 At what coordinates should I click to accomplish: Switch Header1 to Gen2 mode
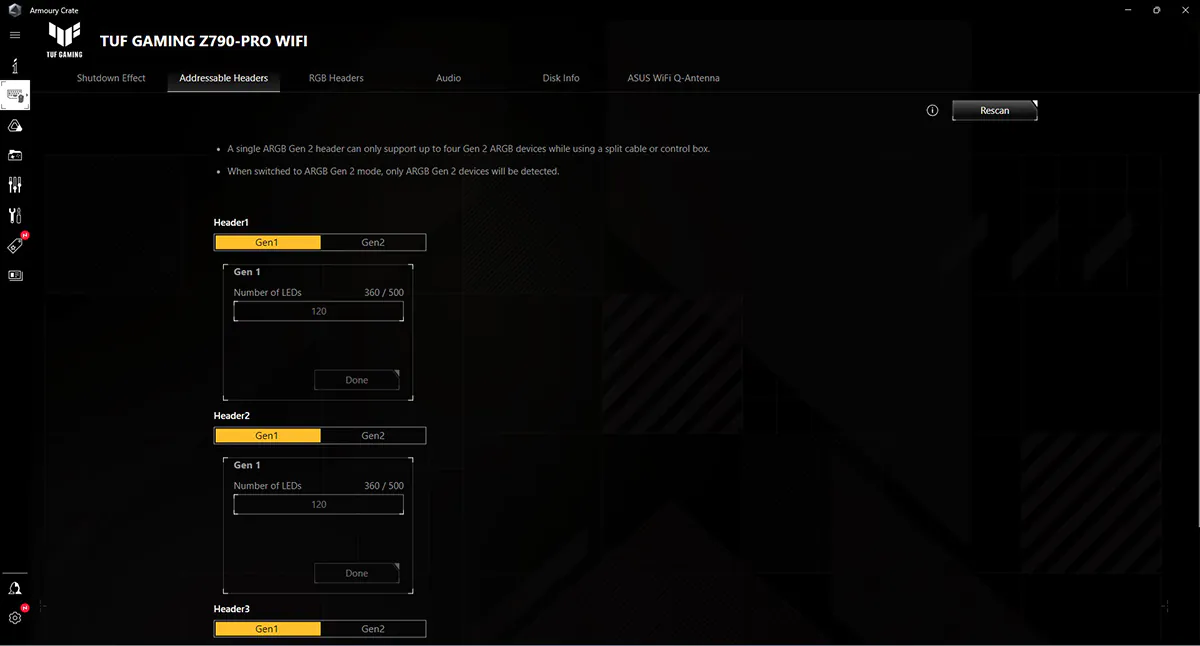pos(373,242)
